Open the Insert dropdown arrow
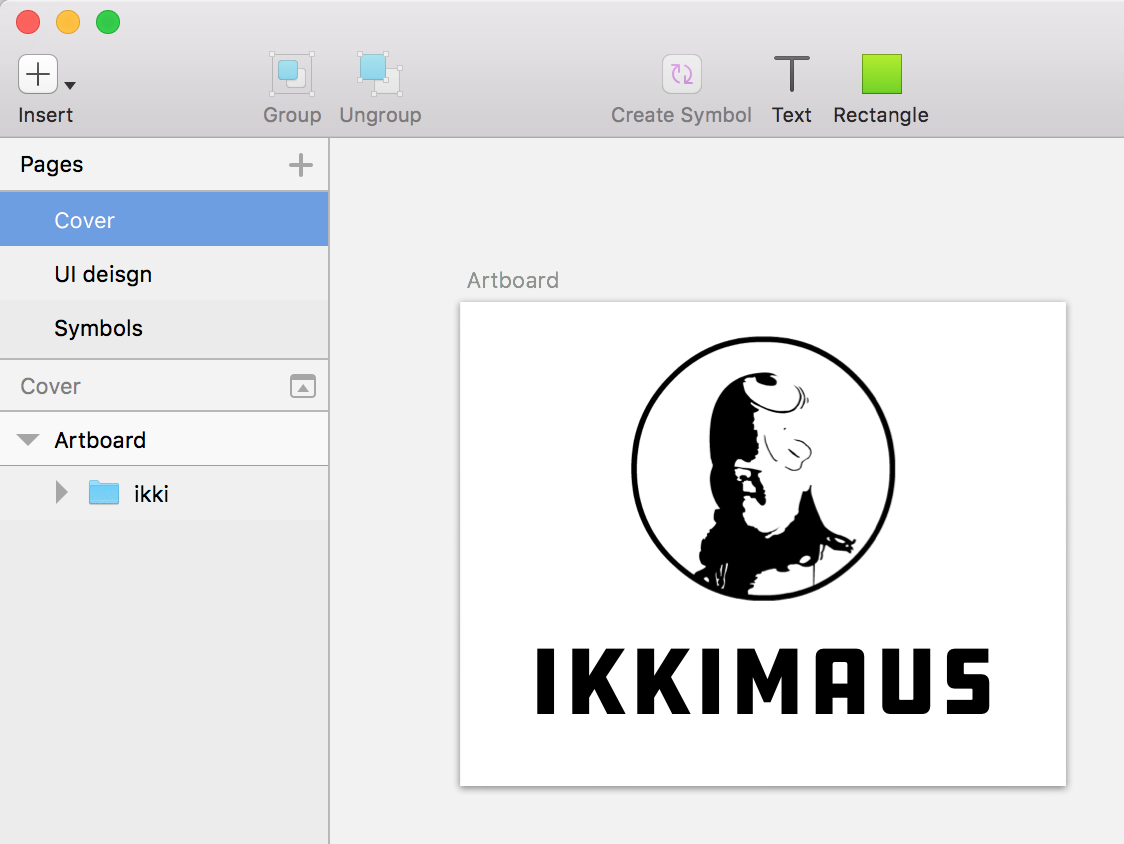Screen dimensions: 1124x844 coord(70,85)
